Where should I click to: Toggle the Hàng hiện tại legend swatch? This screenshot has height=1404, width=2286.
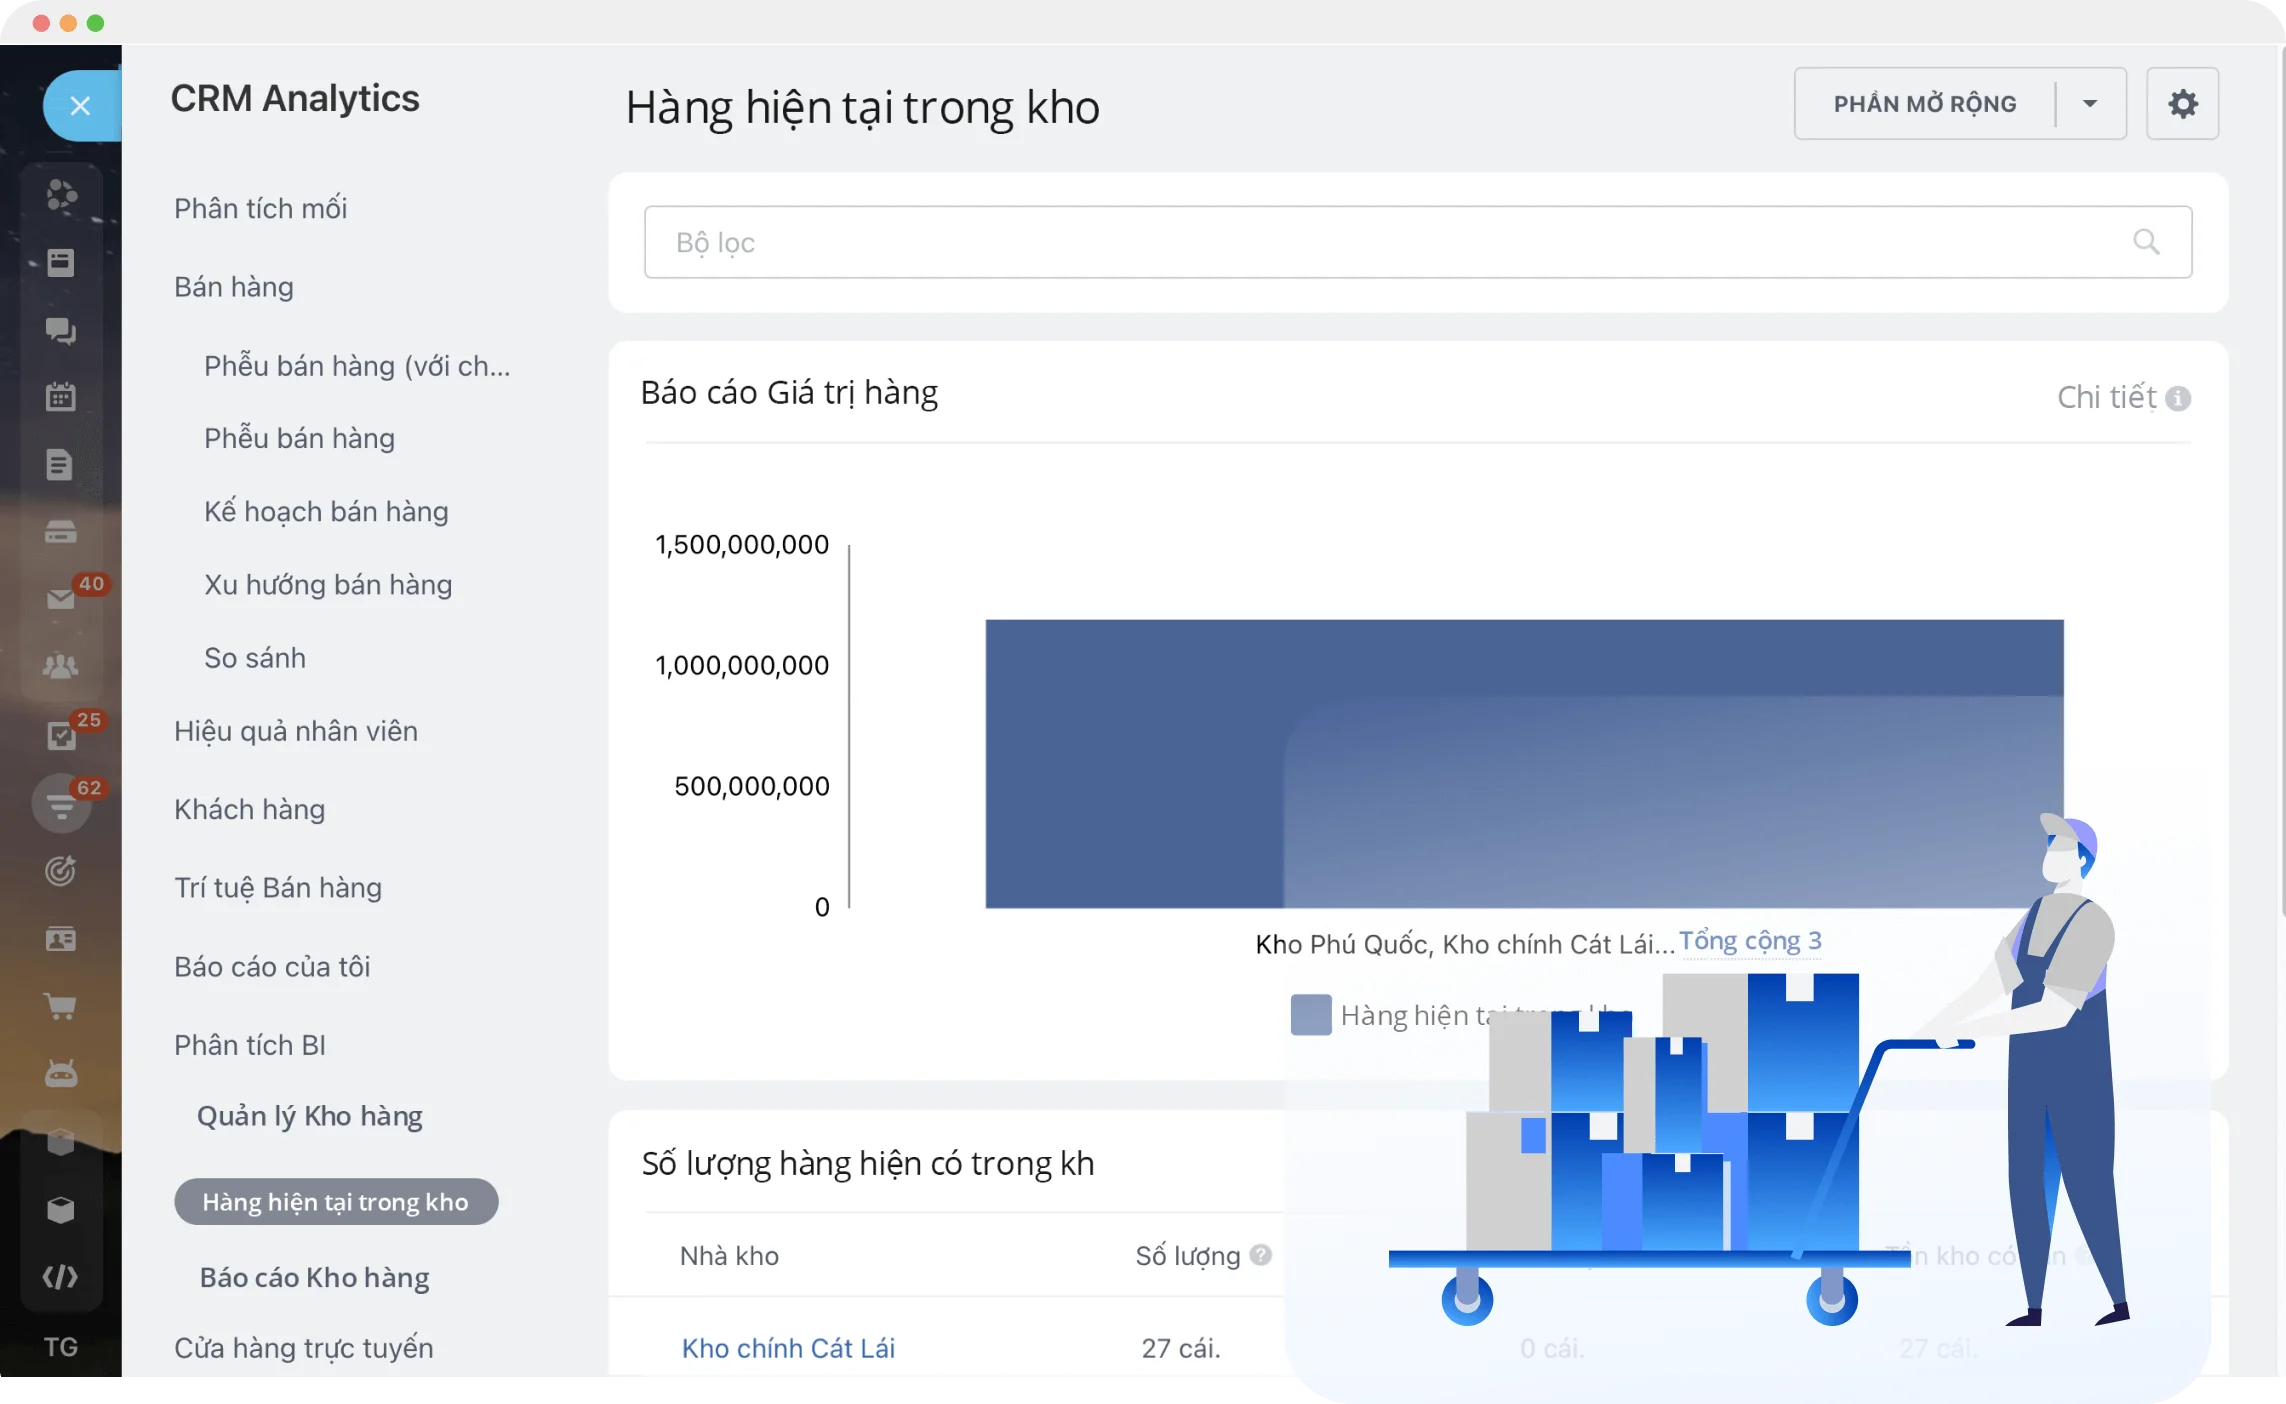click(1311, 1015)
